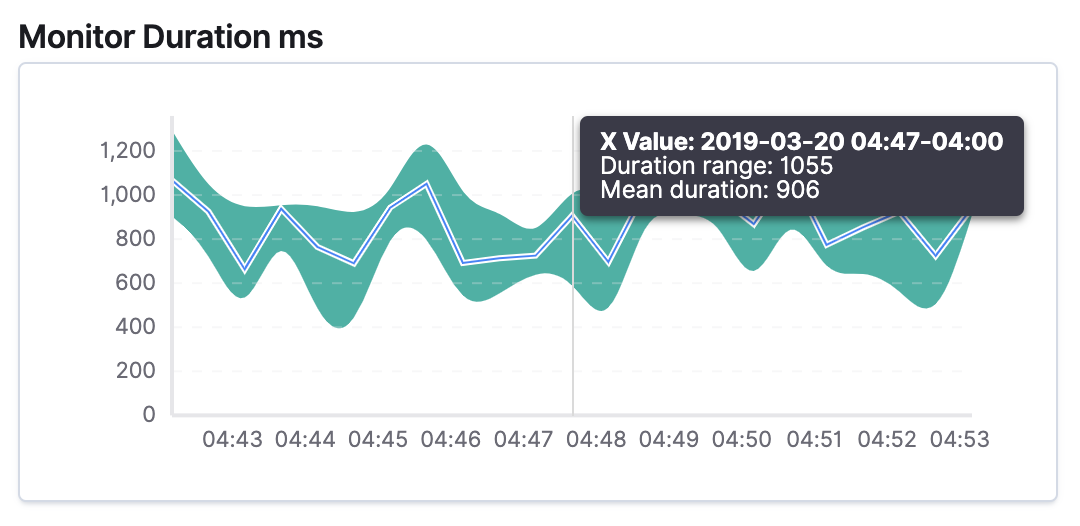The image size is (1080, 526).
Task: Select the 04:51 time label
Action: [x=815, y=440]
